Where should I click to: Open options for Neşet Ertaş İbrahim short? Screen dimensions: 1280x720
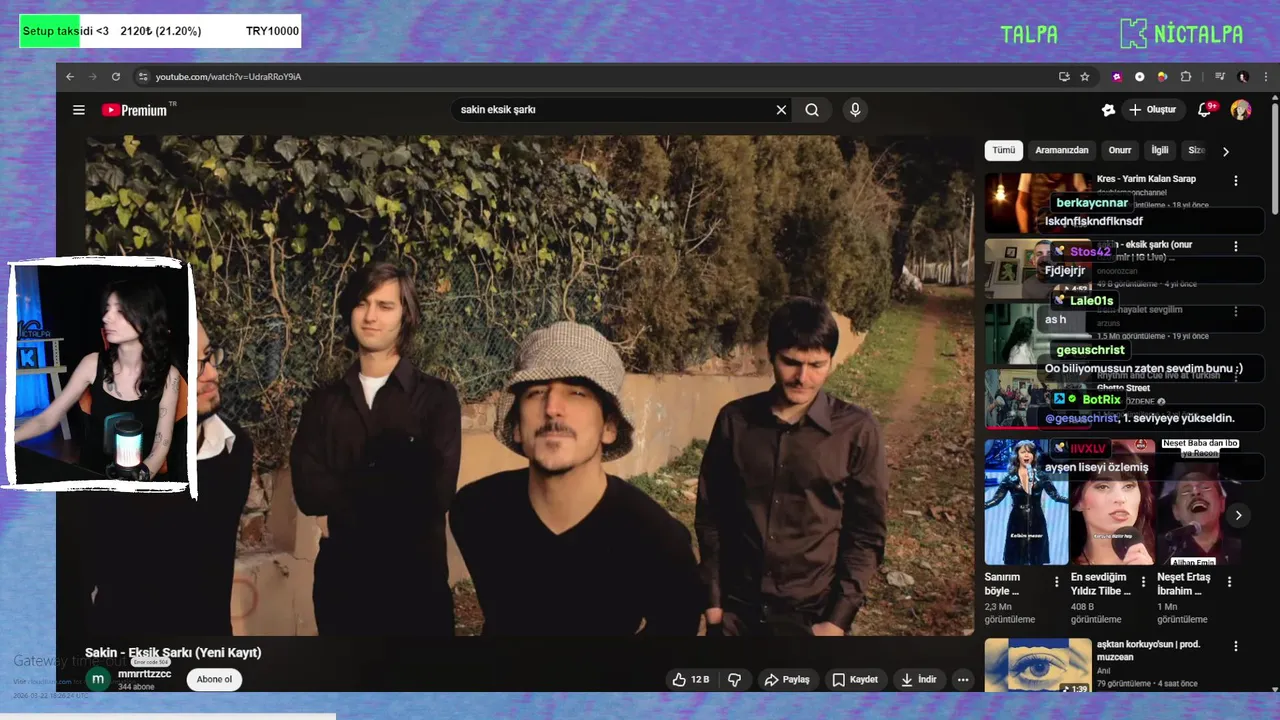click(1230, 581)
